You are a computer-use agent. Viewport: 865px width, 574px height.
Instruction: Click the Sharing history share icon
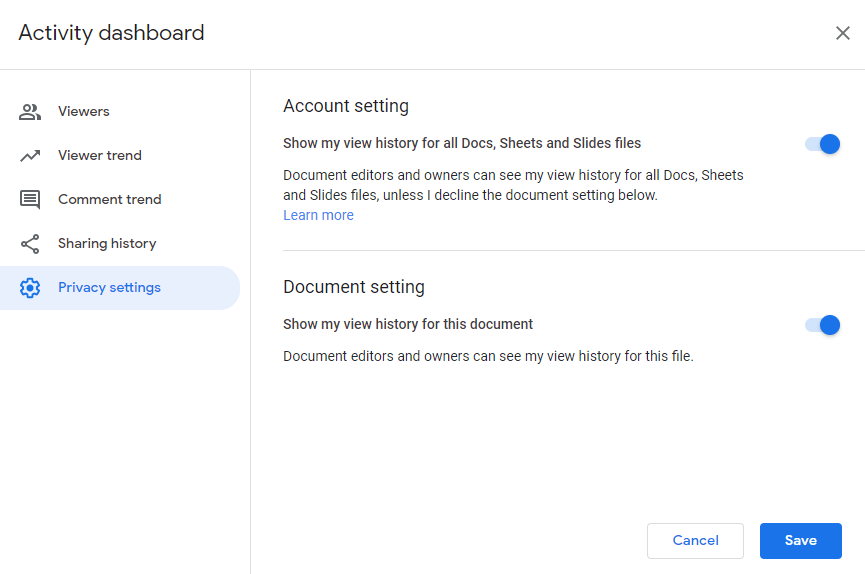[30, 244]
